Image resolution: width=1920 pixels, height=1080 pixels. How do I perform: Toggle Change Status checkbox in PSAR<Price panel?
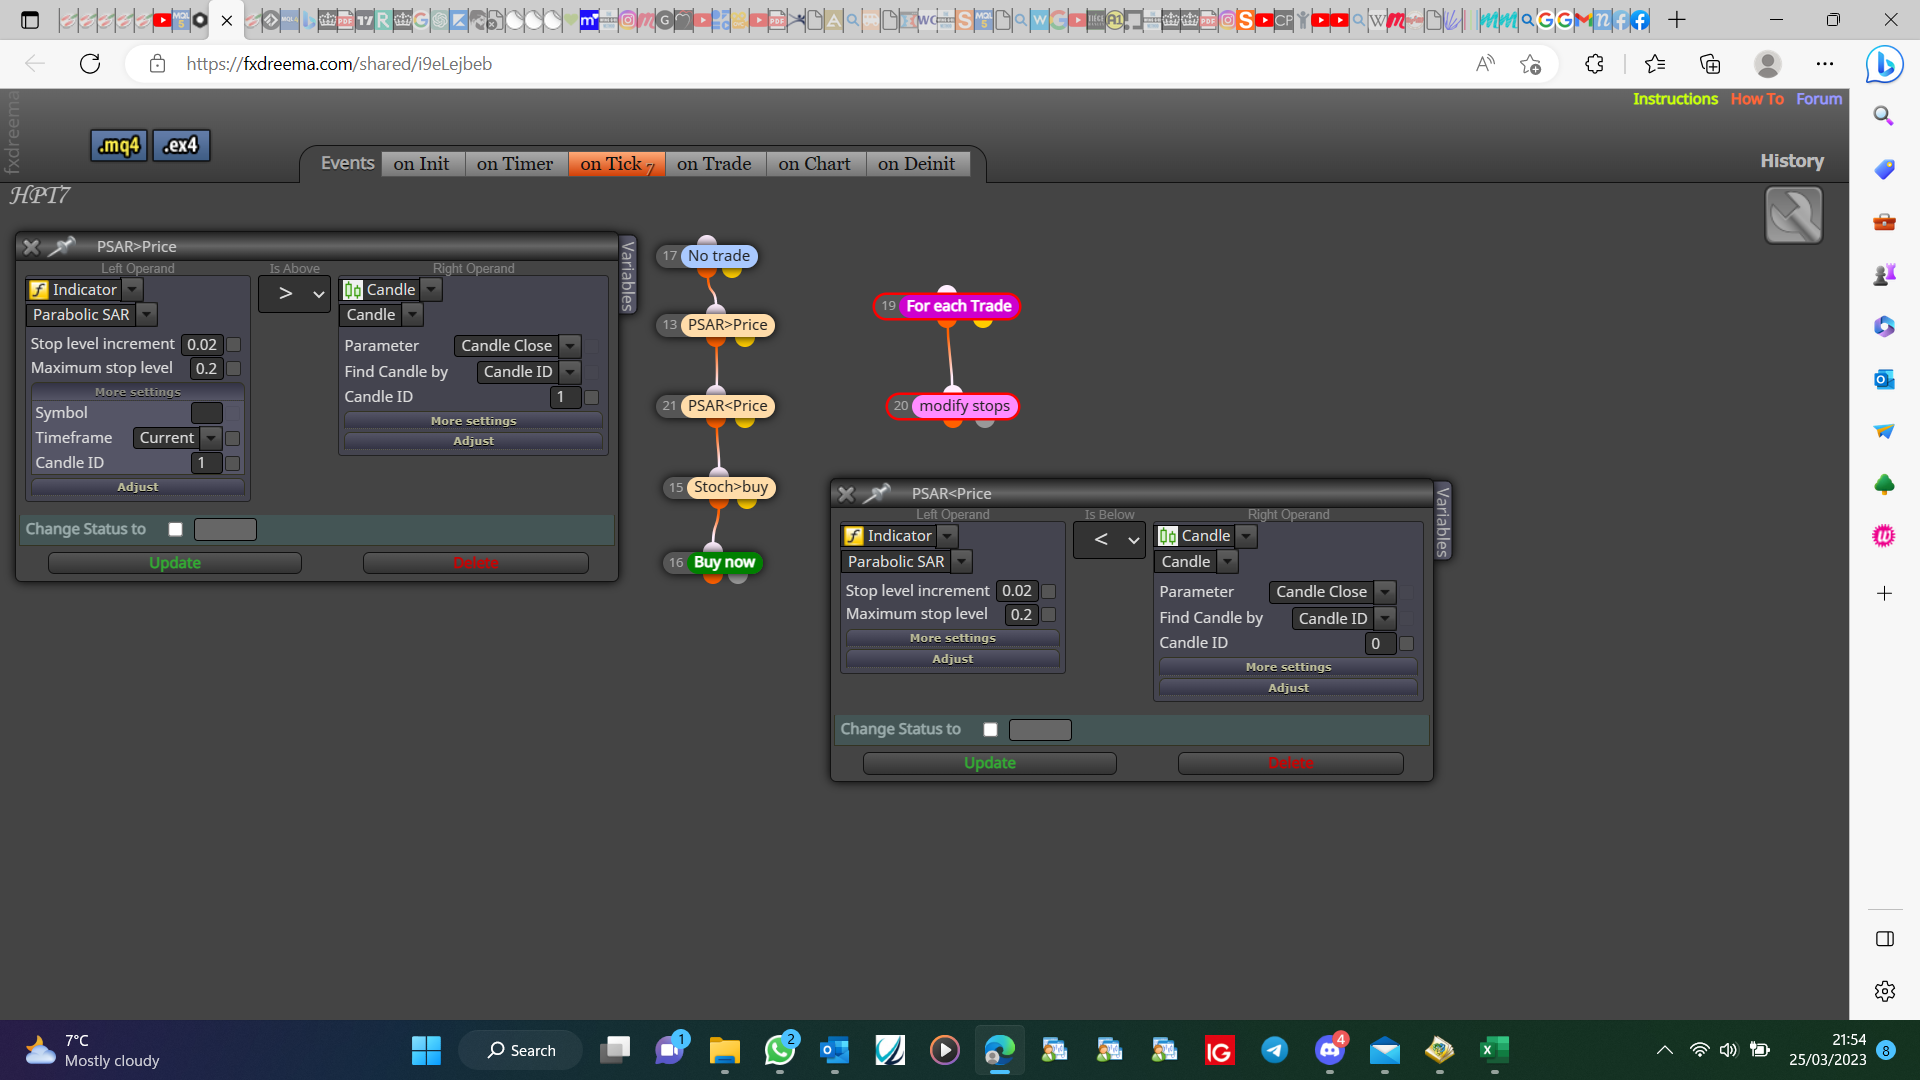coord(991,730)
